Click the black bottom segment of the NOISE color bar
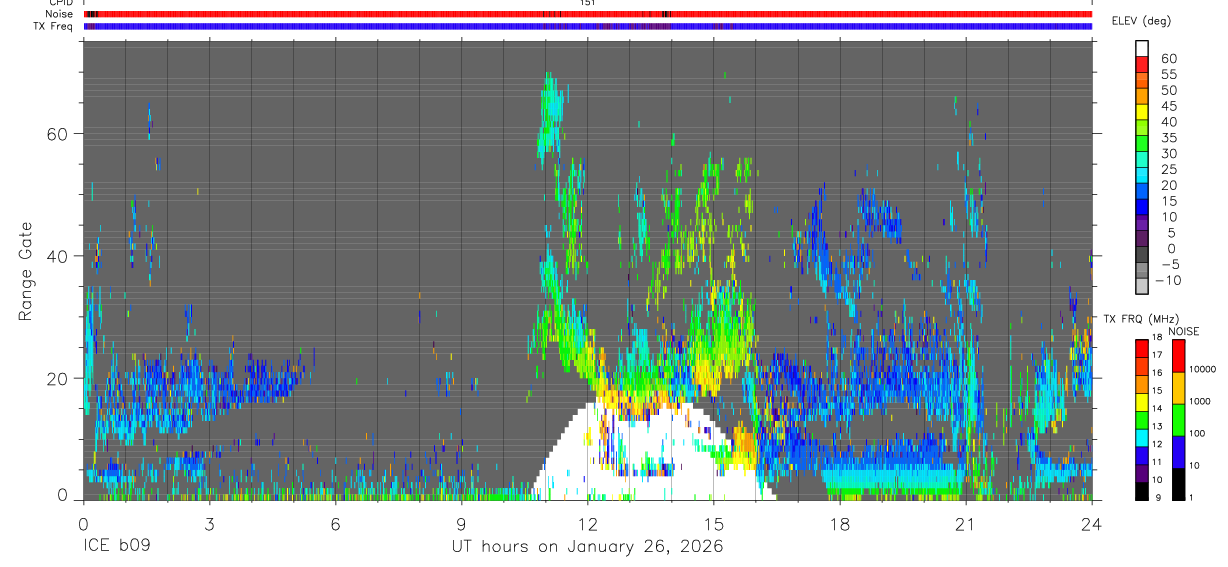Screen dimensions: 1228x567 pos(1179,484)
